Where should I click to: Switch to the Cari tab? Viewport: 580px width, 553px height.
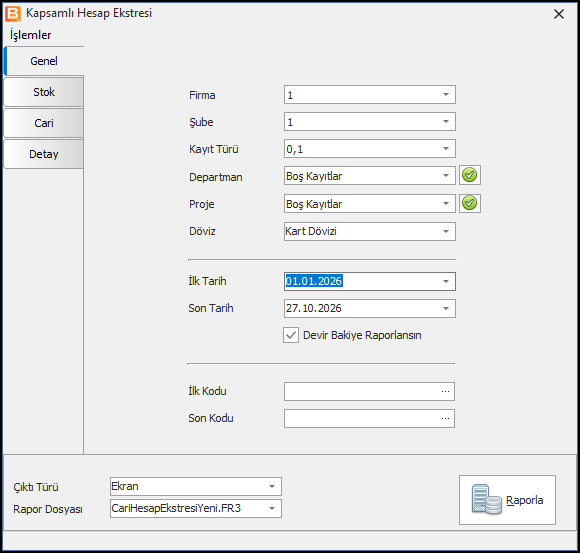(44, 123)
